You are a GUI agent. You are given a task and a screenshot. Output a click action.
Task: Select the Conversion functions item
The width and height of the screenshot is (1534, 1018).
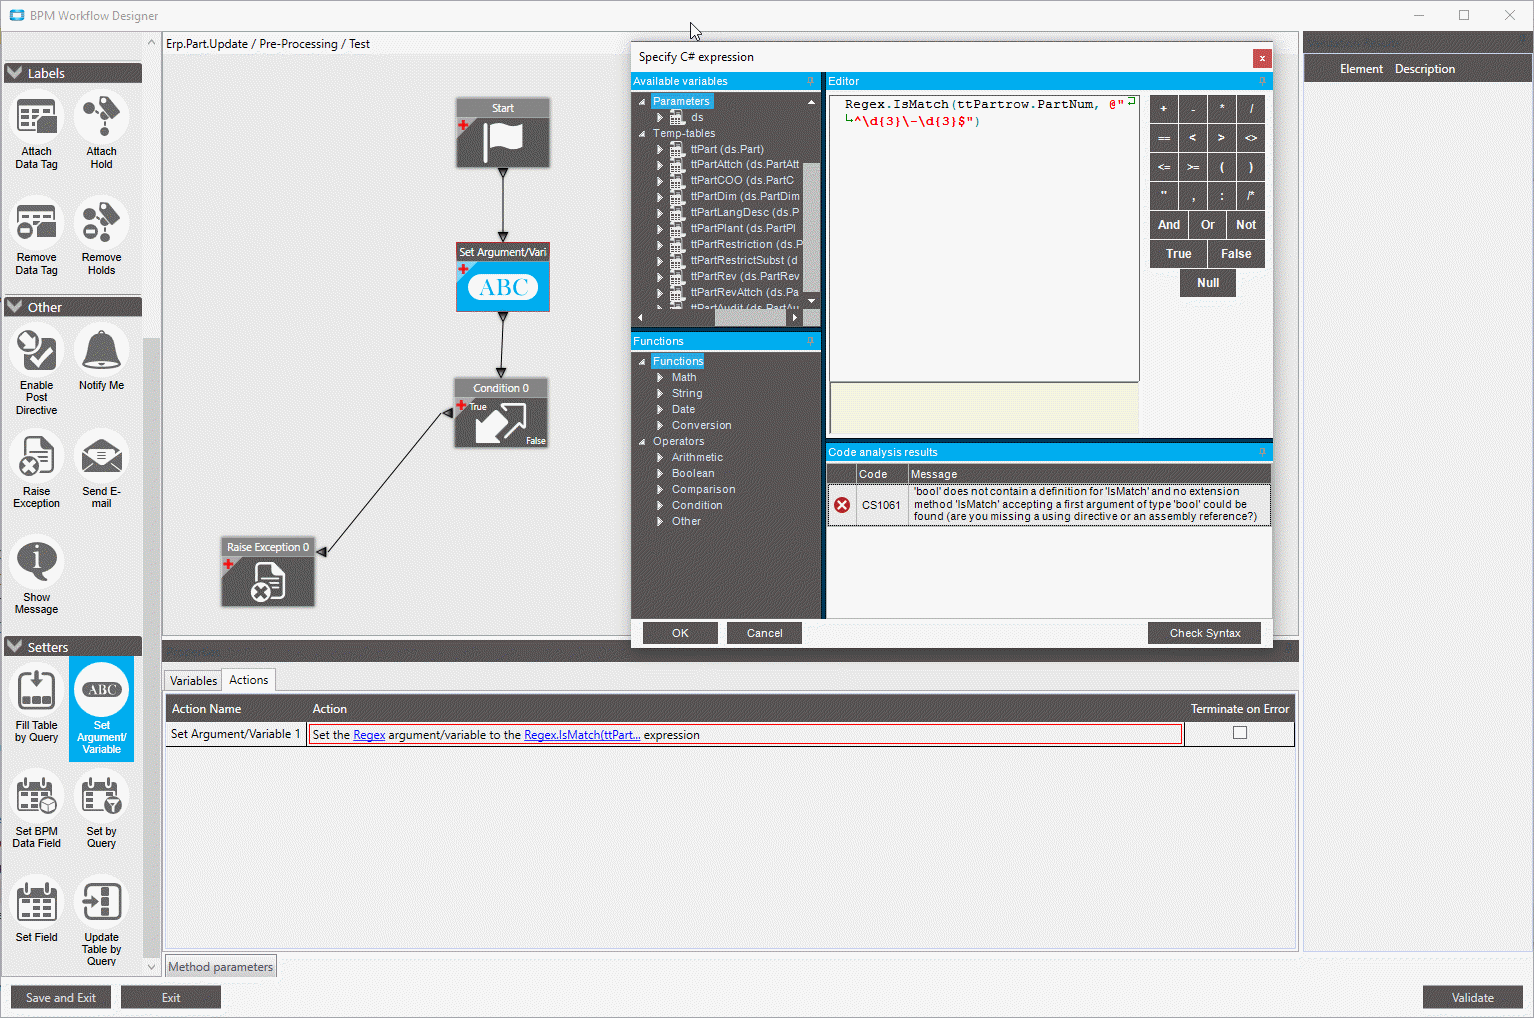click(x=701, y=425)
